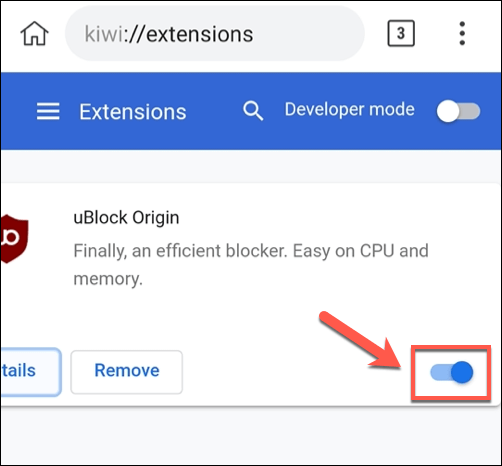Go to the browser home page
The image size is (502, 466).
34,33
